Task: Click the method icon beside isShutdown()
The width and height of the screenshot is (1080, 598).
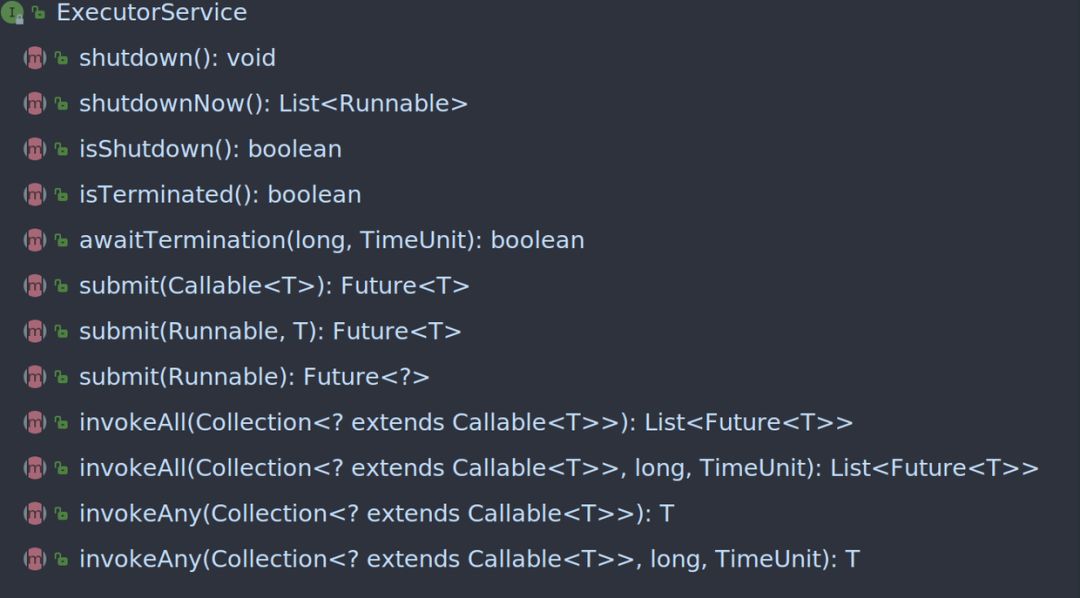Action: tap(35, 149)
